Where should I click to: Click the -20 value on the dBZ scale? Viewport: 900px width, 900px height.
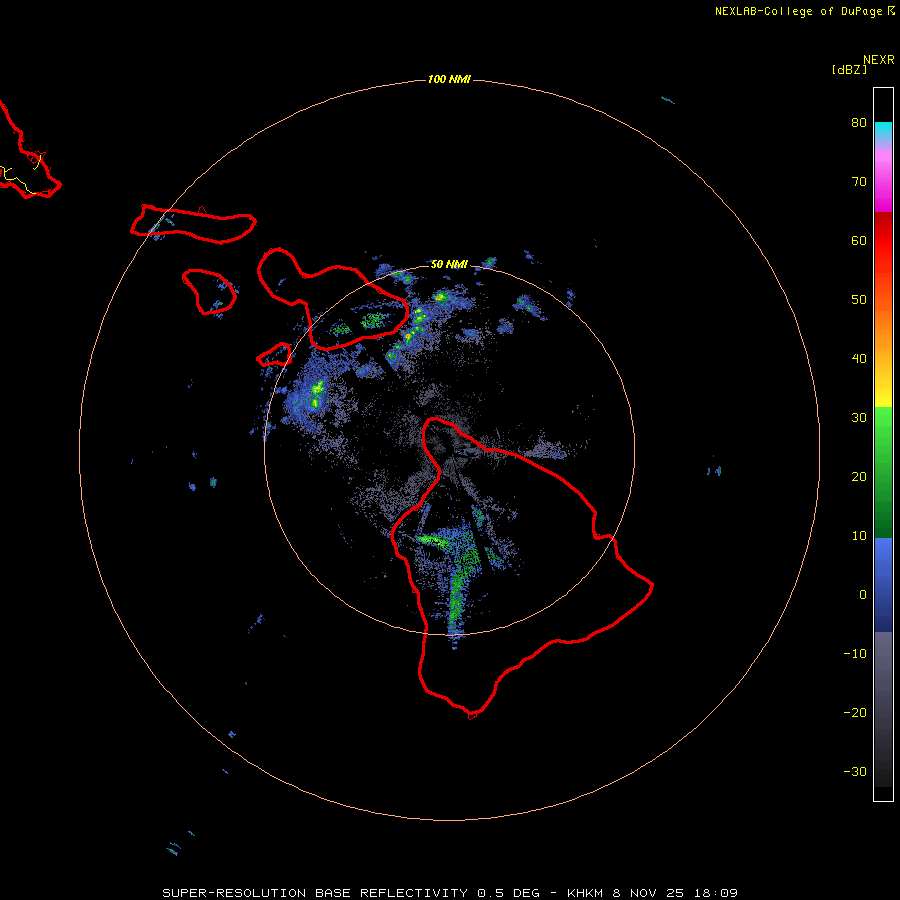click(855, 712)
